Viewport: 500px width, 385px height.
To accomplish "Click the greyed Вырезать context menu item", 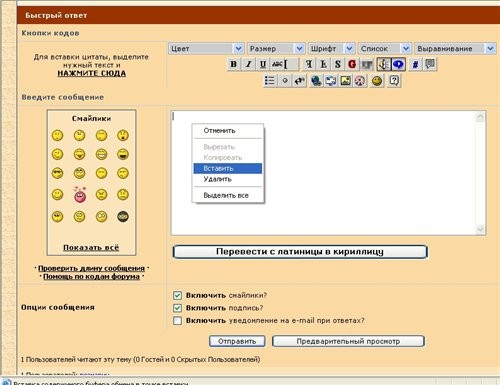I will [x=228, y=147].
